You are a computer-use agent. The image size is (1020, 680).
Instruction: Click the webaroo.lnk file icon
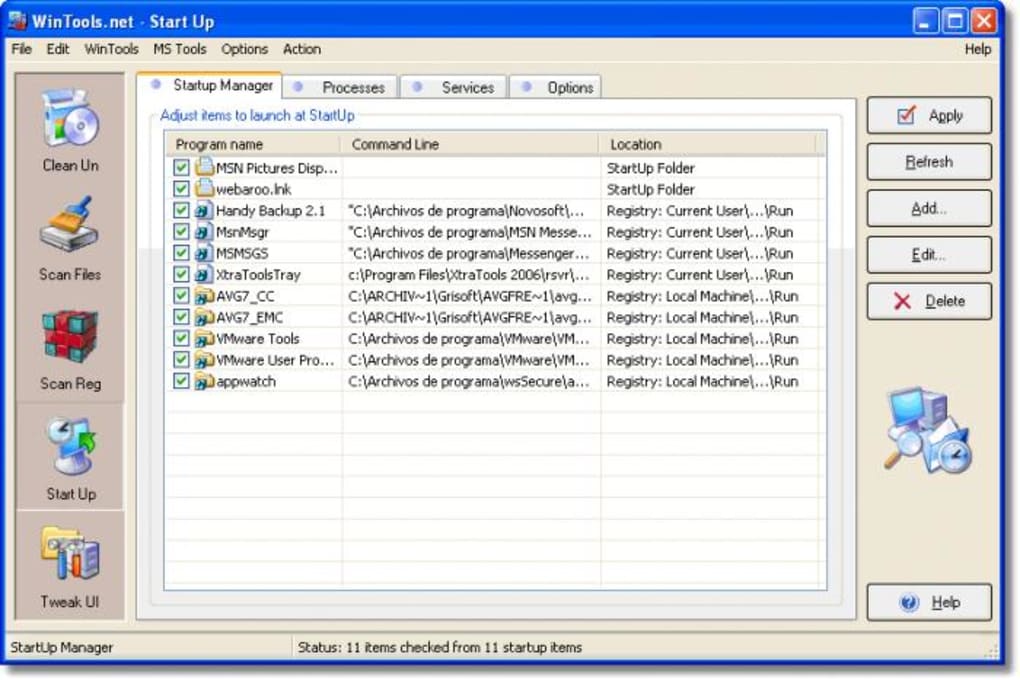204,189
